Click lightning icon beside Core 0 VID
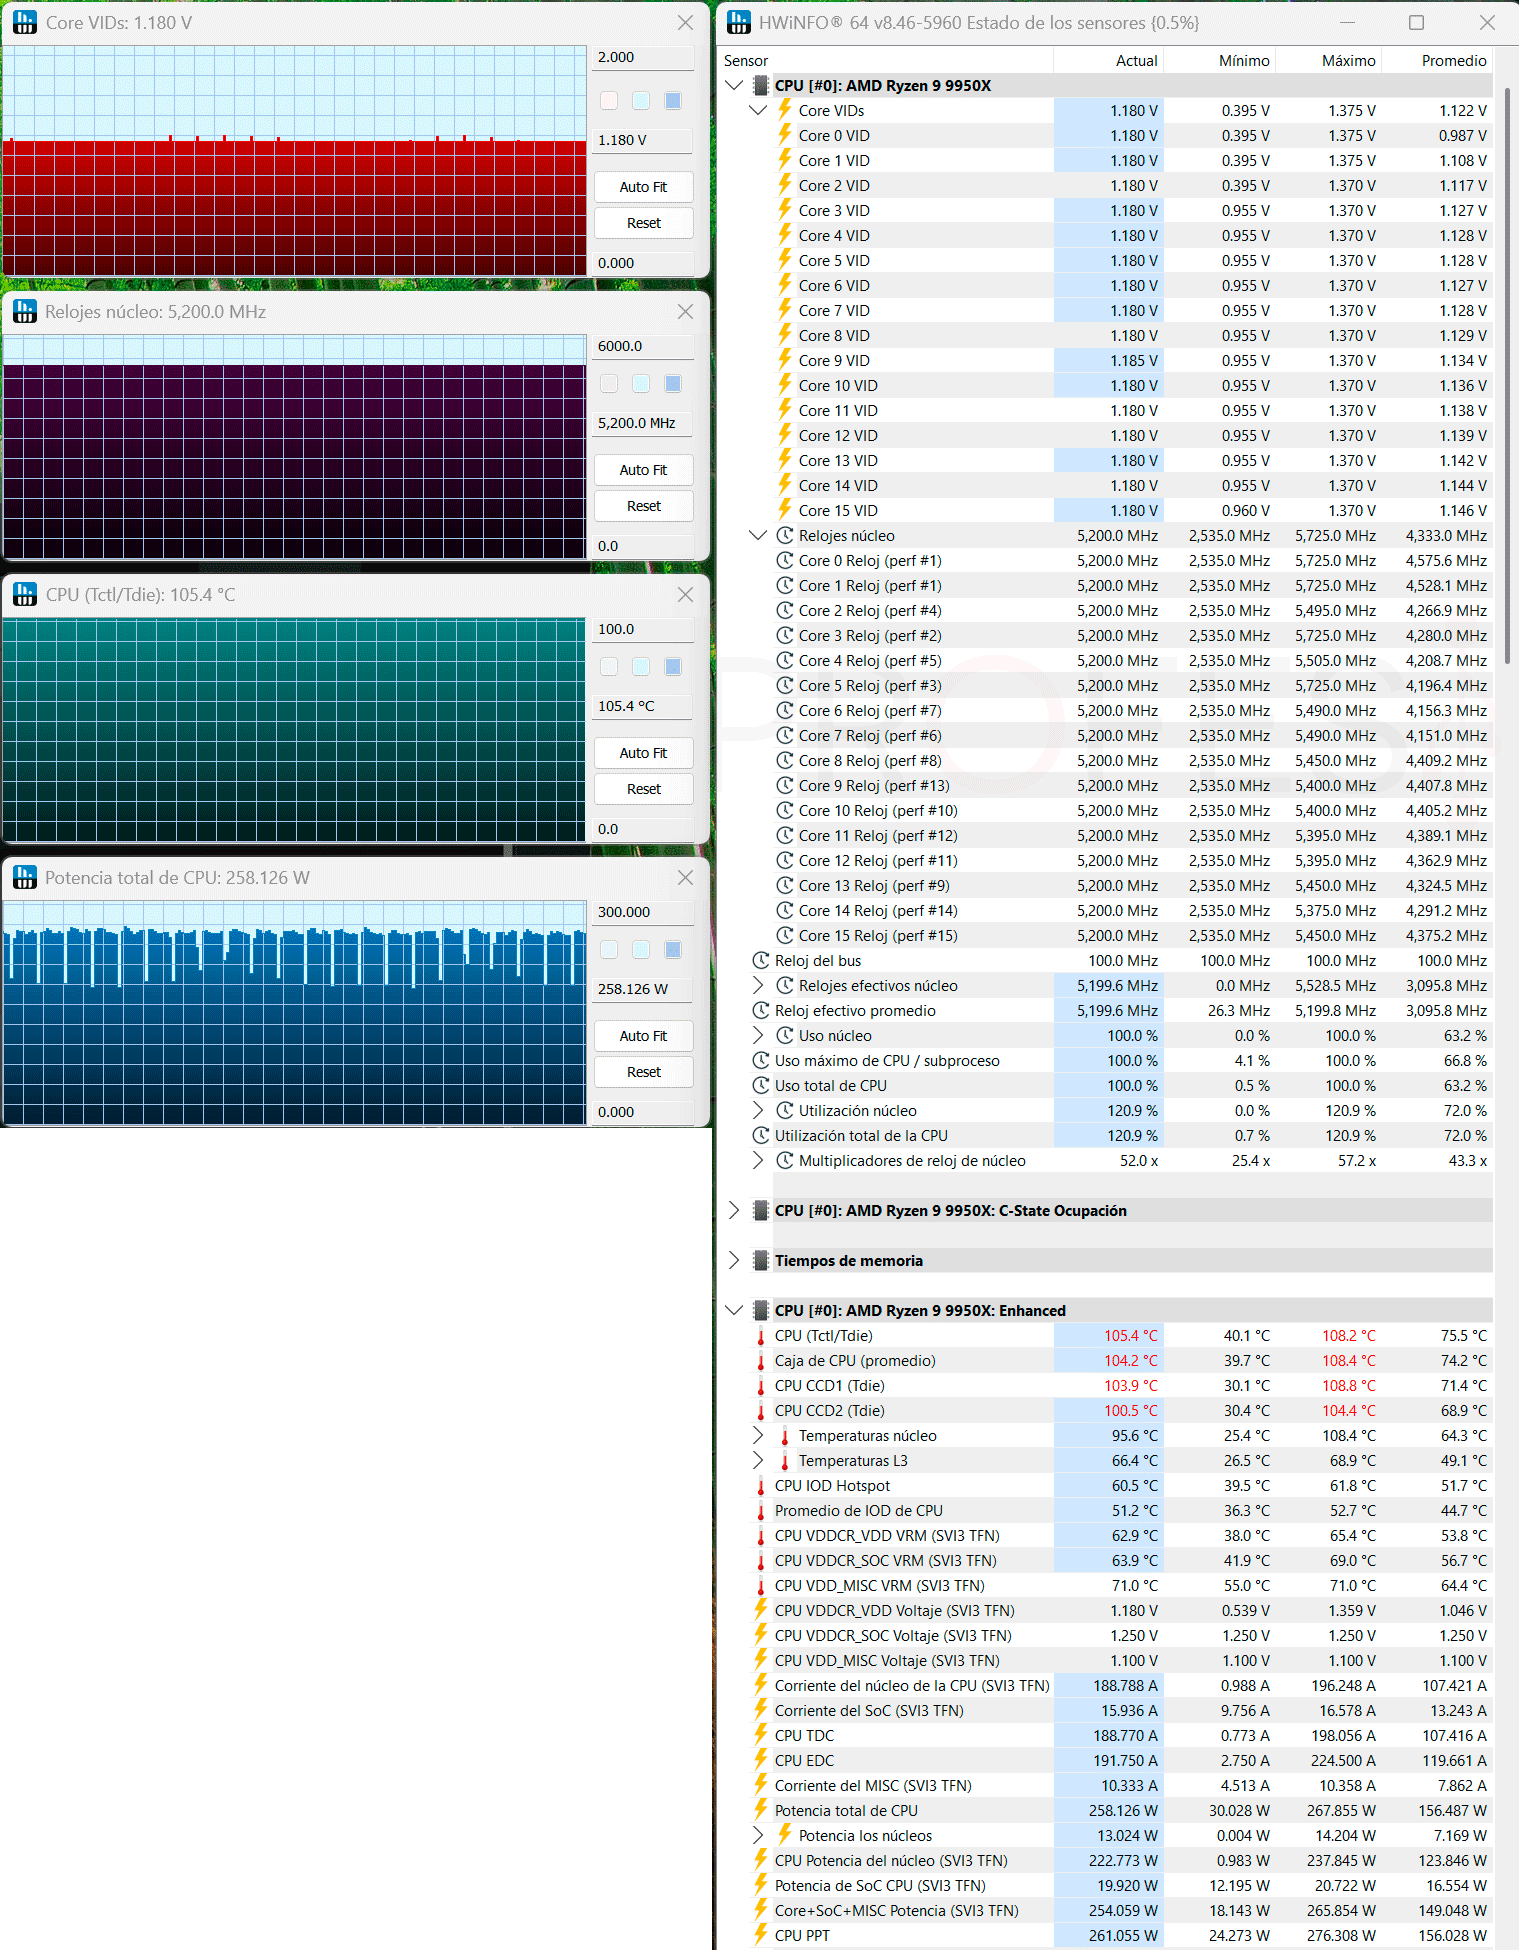Image resolution: width=1519 pixels, height=1950 pixels. 785,135
